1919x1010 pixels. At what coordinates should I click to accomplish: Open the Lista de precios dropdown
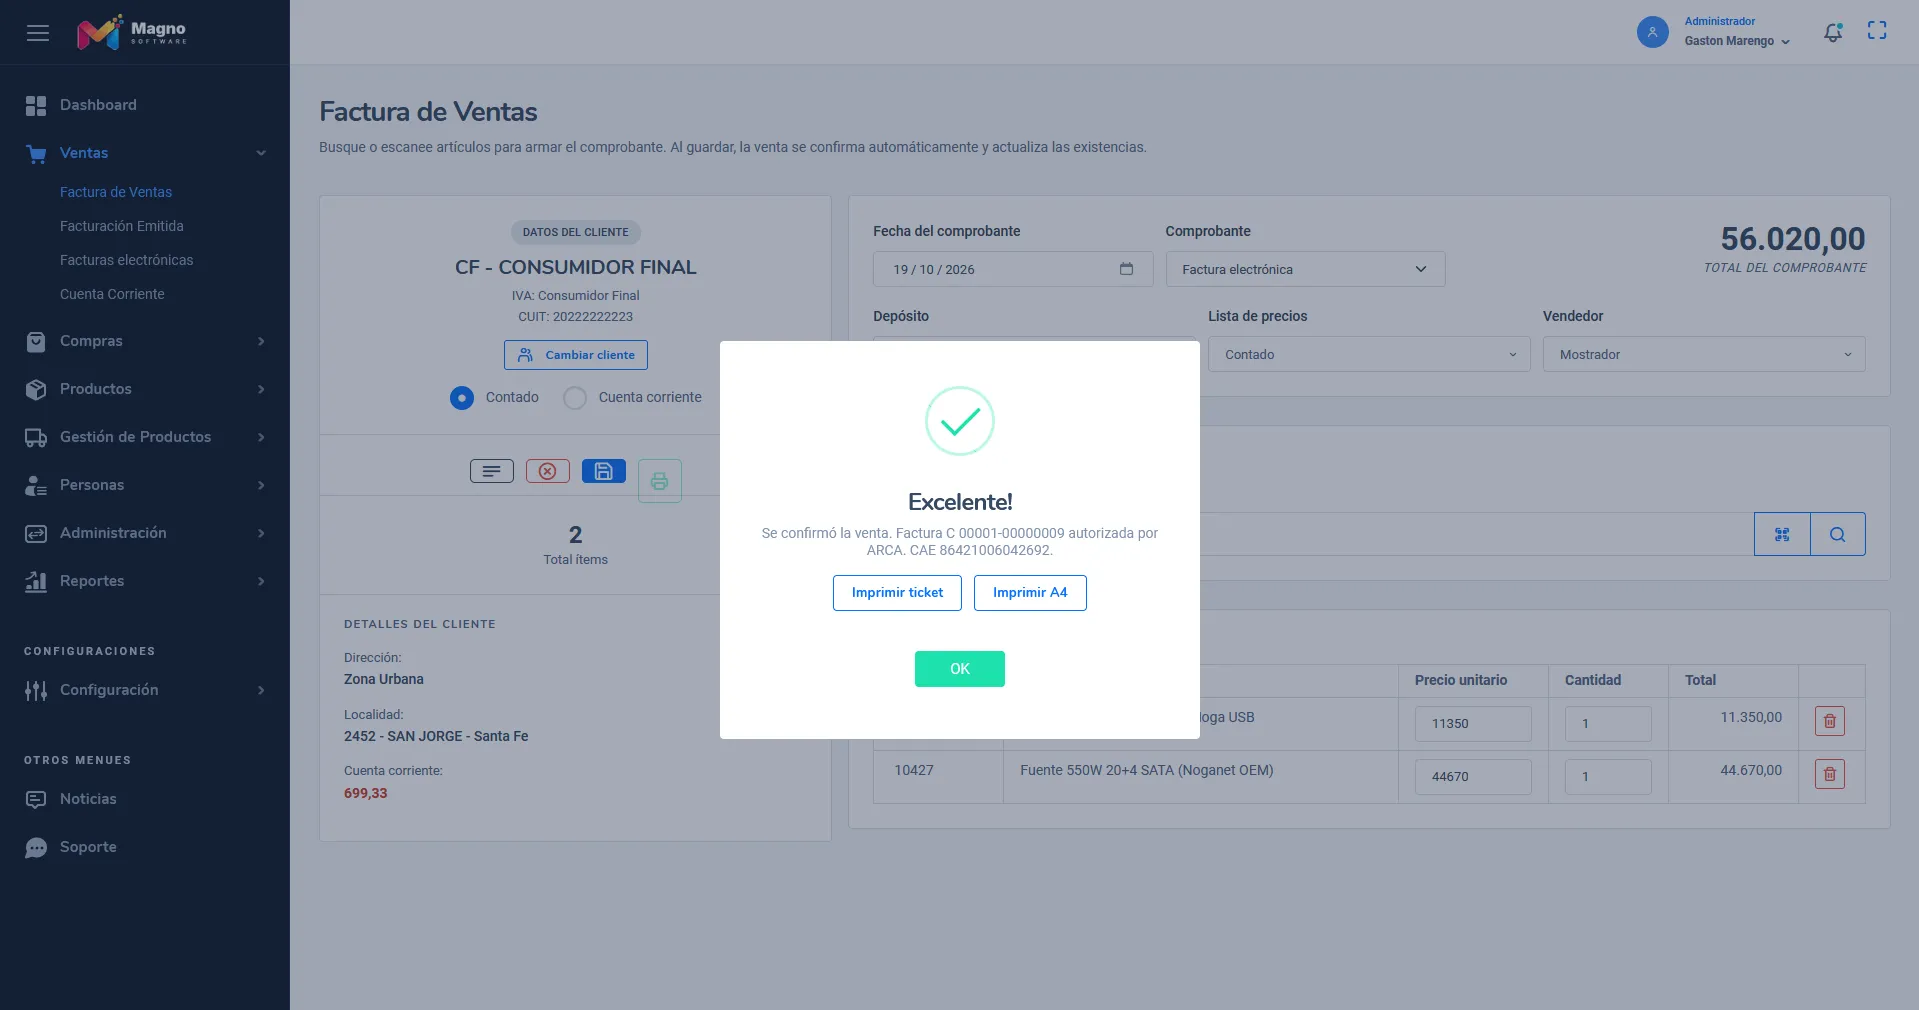click(1369, 354)
